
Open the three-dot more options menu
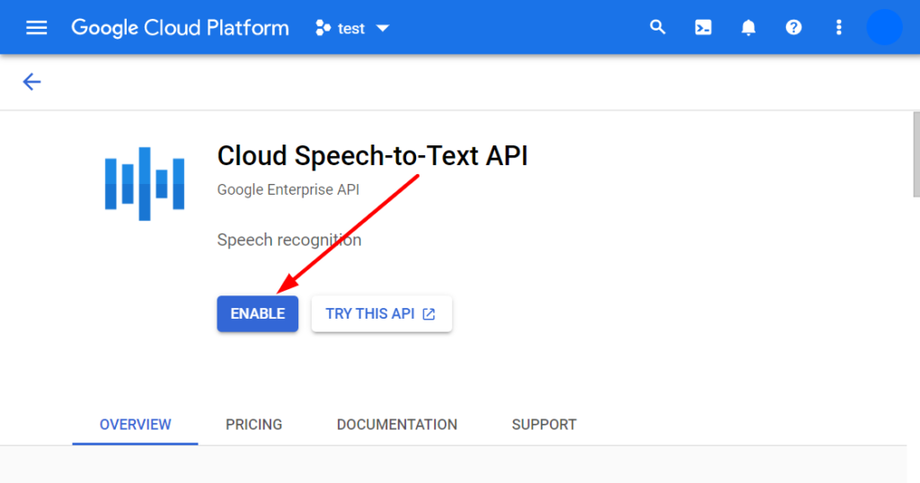tap(838, 28)
